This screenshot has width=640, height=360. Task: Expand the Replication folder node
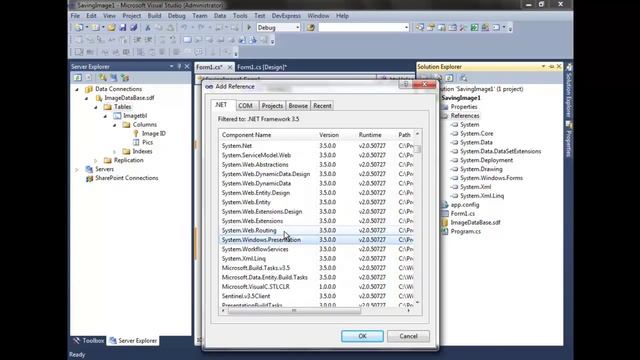pos(96,160)
